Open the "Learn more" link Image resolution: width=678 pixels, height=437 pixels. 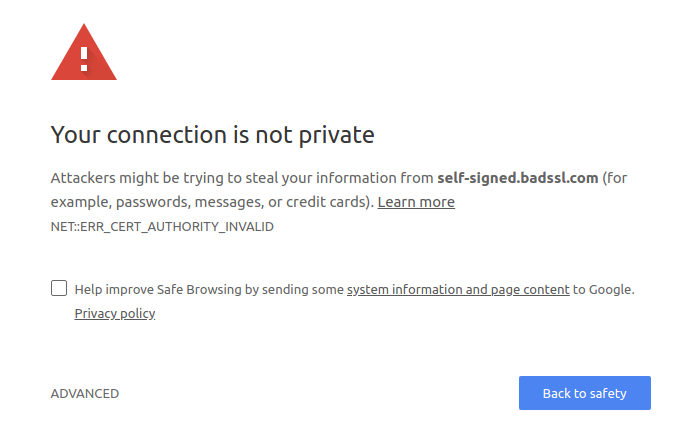(416, 202)
